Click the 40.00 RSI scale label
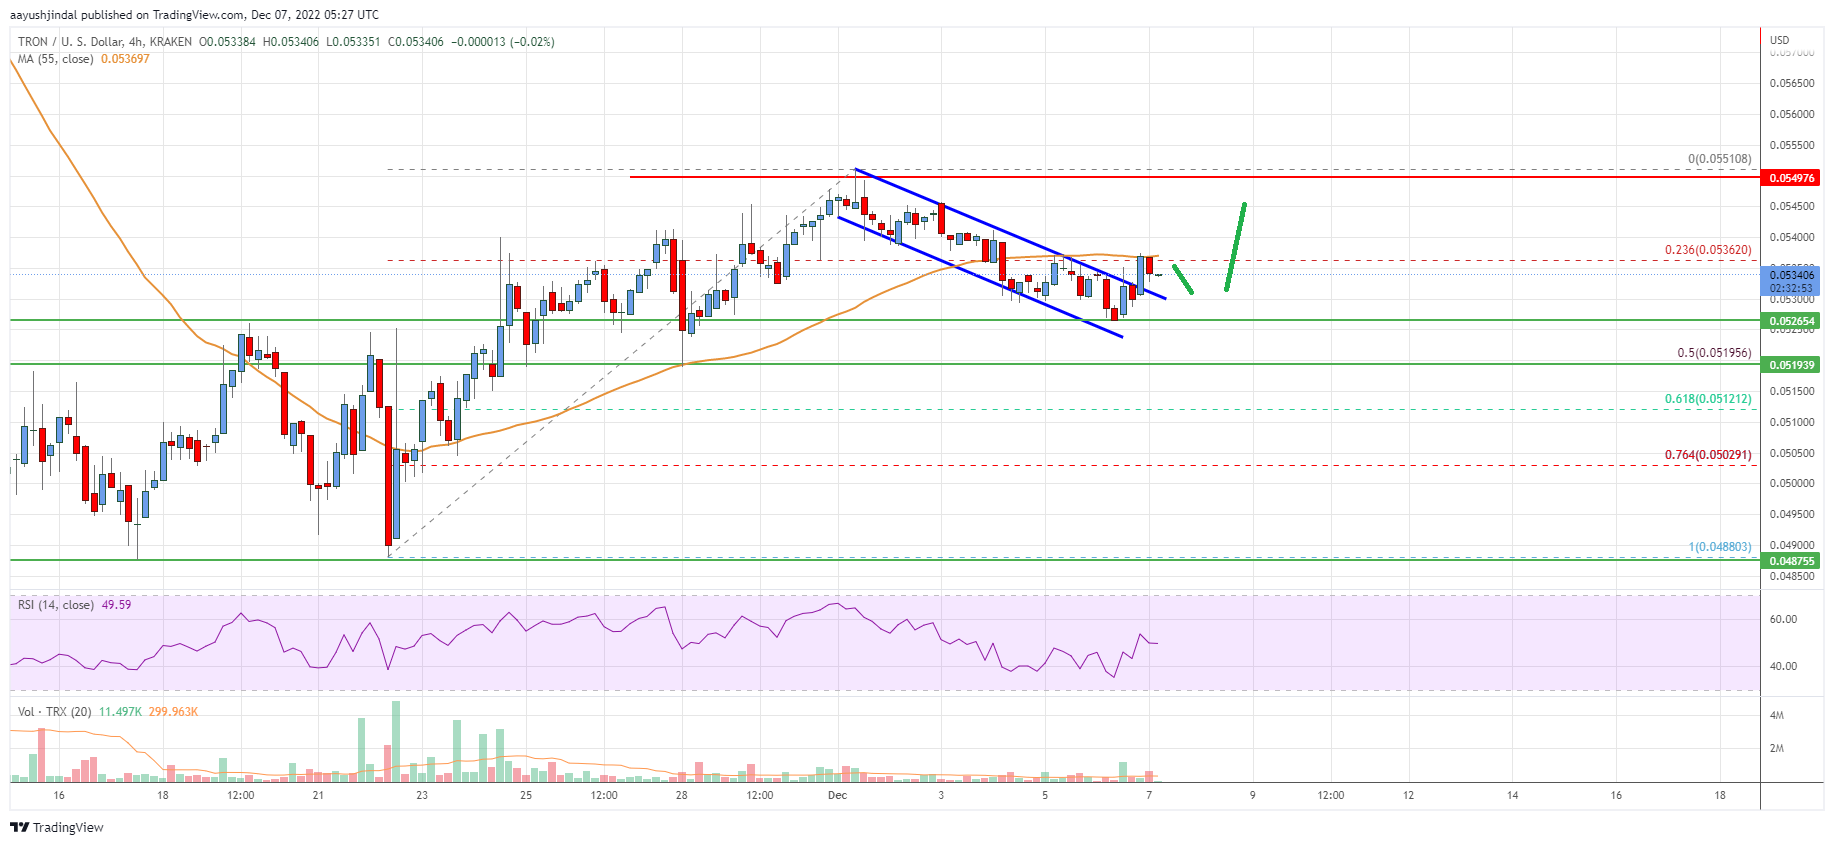This screenshot has height=845, width=1834. pyautogui.click(x=1783, y=666)
